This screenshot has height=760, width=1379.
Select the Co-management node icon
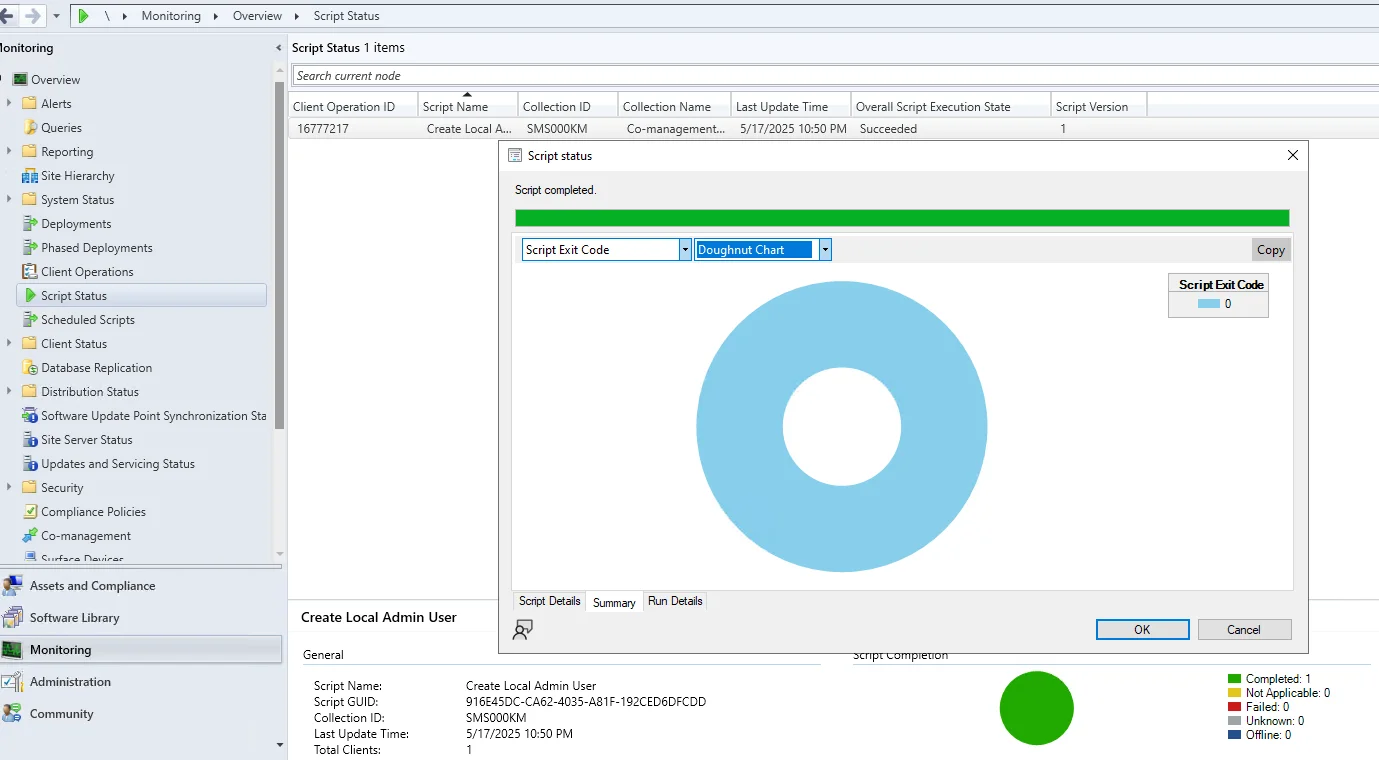(x=30, y=536)
